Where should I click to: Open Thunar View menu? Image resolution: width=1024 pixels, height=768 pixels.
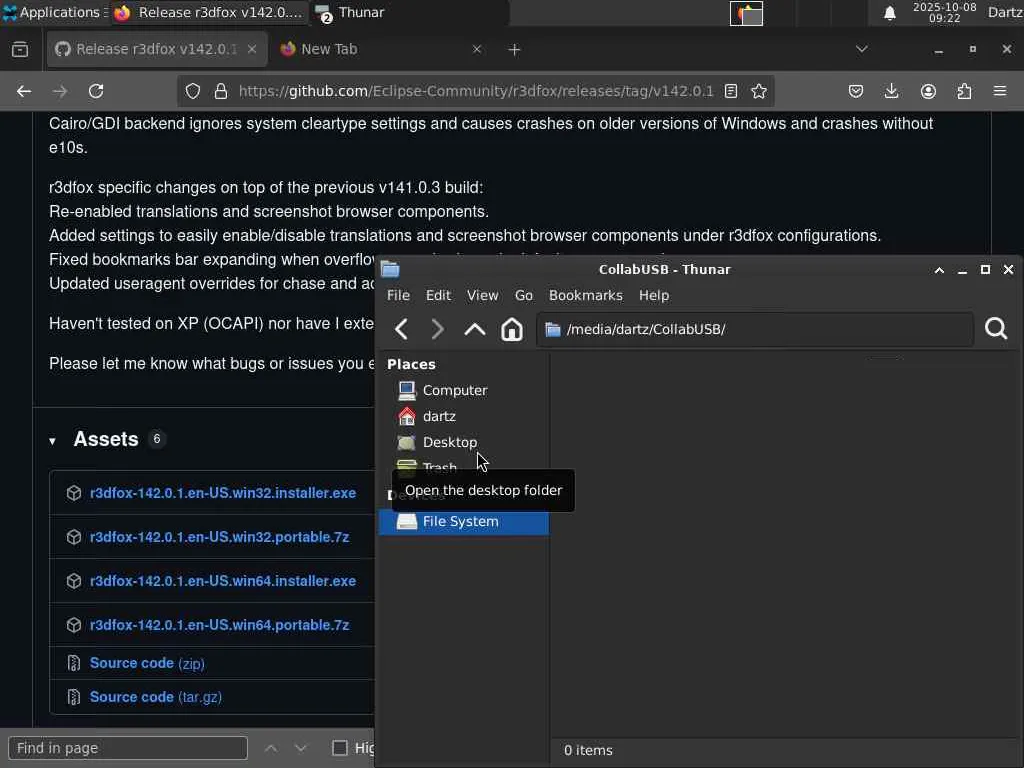point(483,296)
